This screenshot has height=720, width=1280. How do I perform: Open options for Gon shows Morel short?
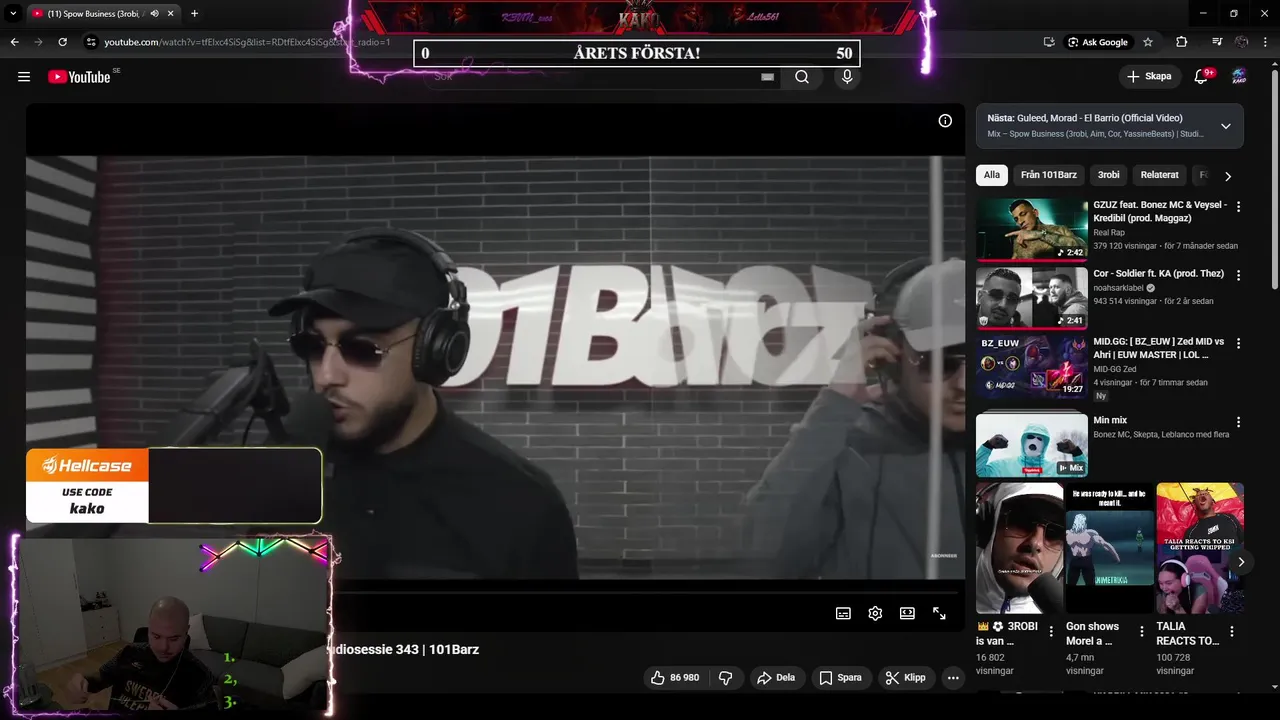(x=1141, y=632)
